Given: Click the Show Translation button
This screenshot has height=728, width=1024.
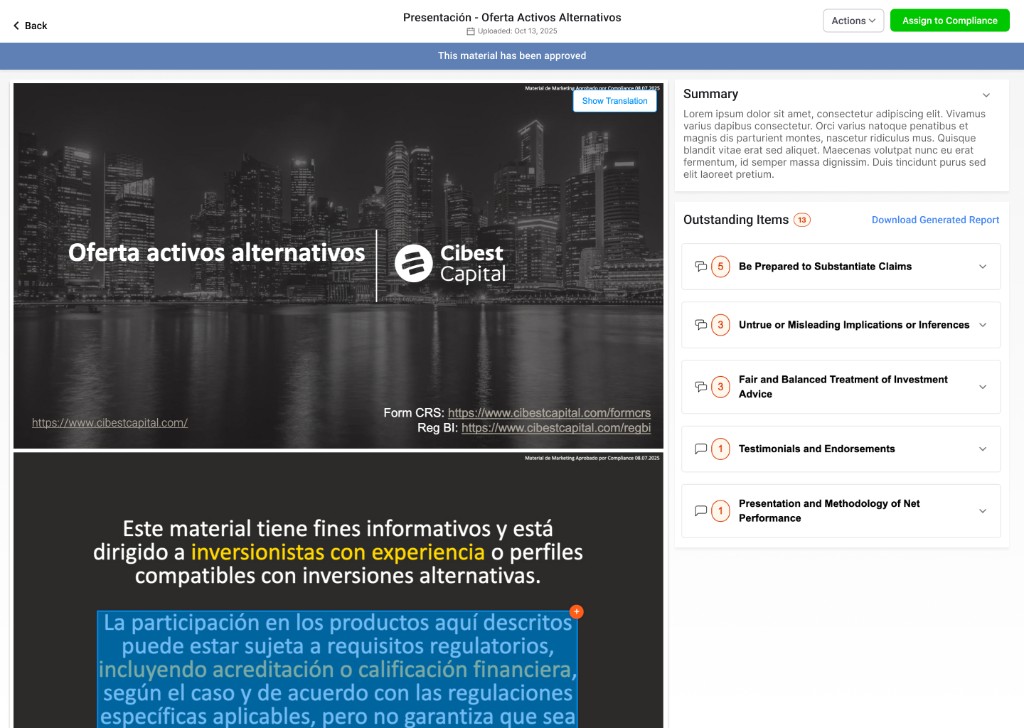Looking at the screenshot, I should 615,101.
